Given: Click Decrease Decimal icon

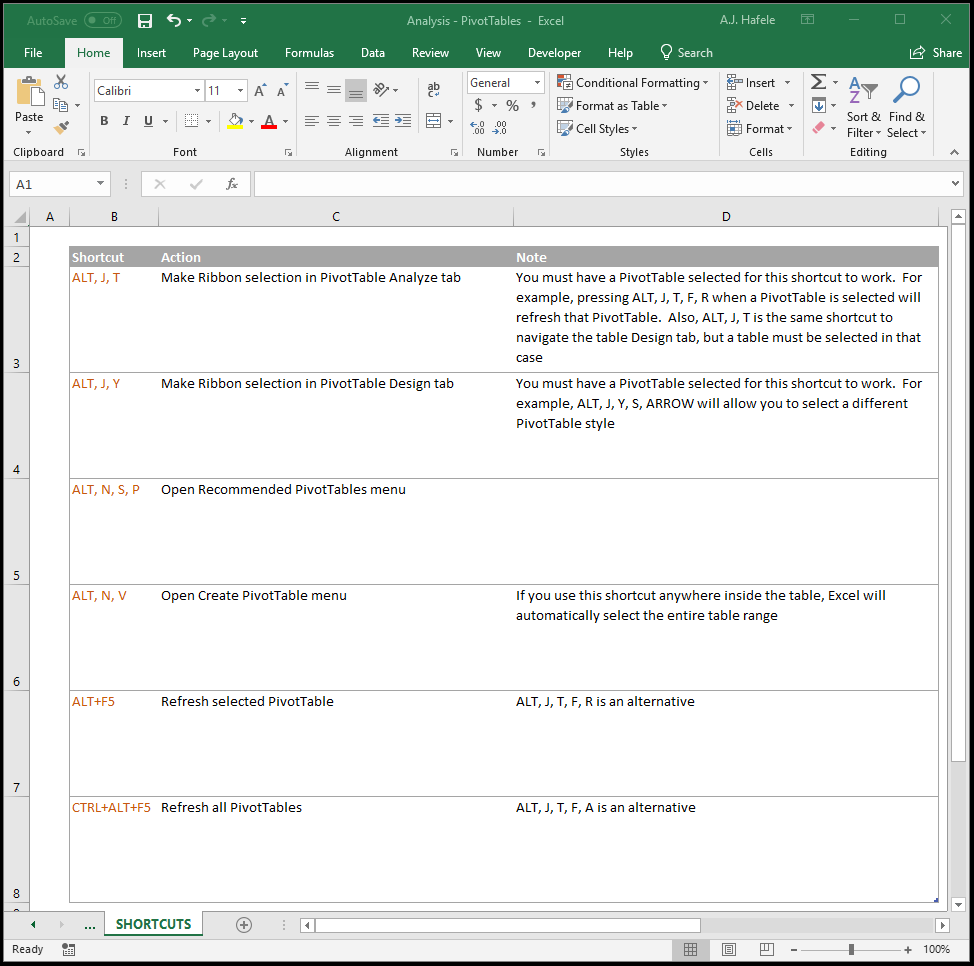Looking at the screenshot, I should (499, 128).
